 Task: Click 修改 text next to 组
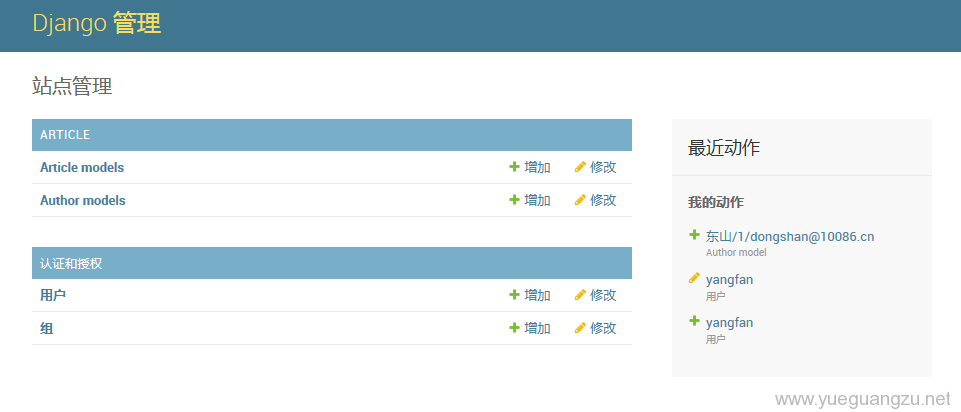(603, 328)
